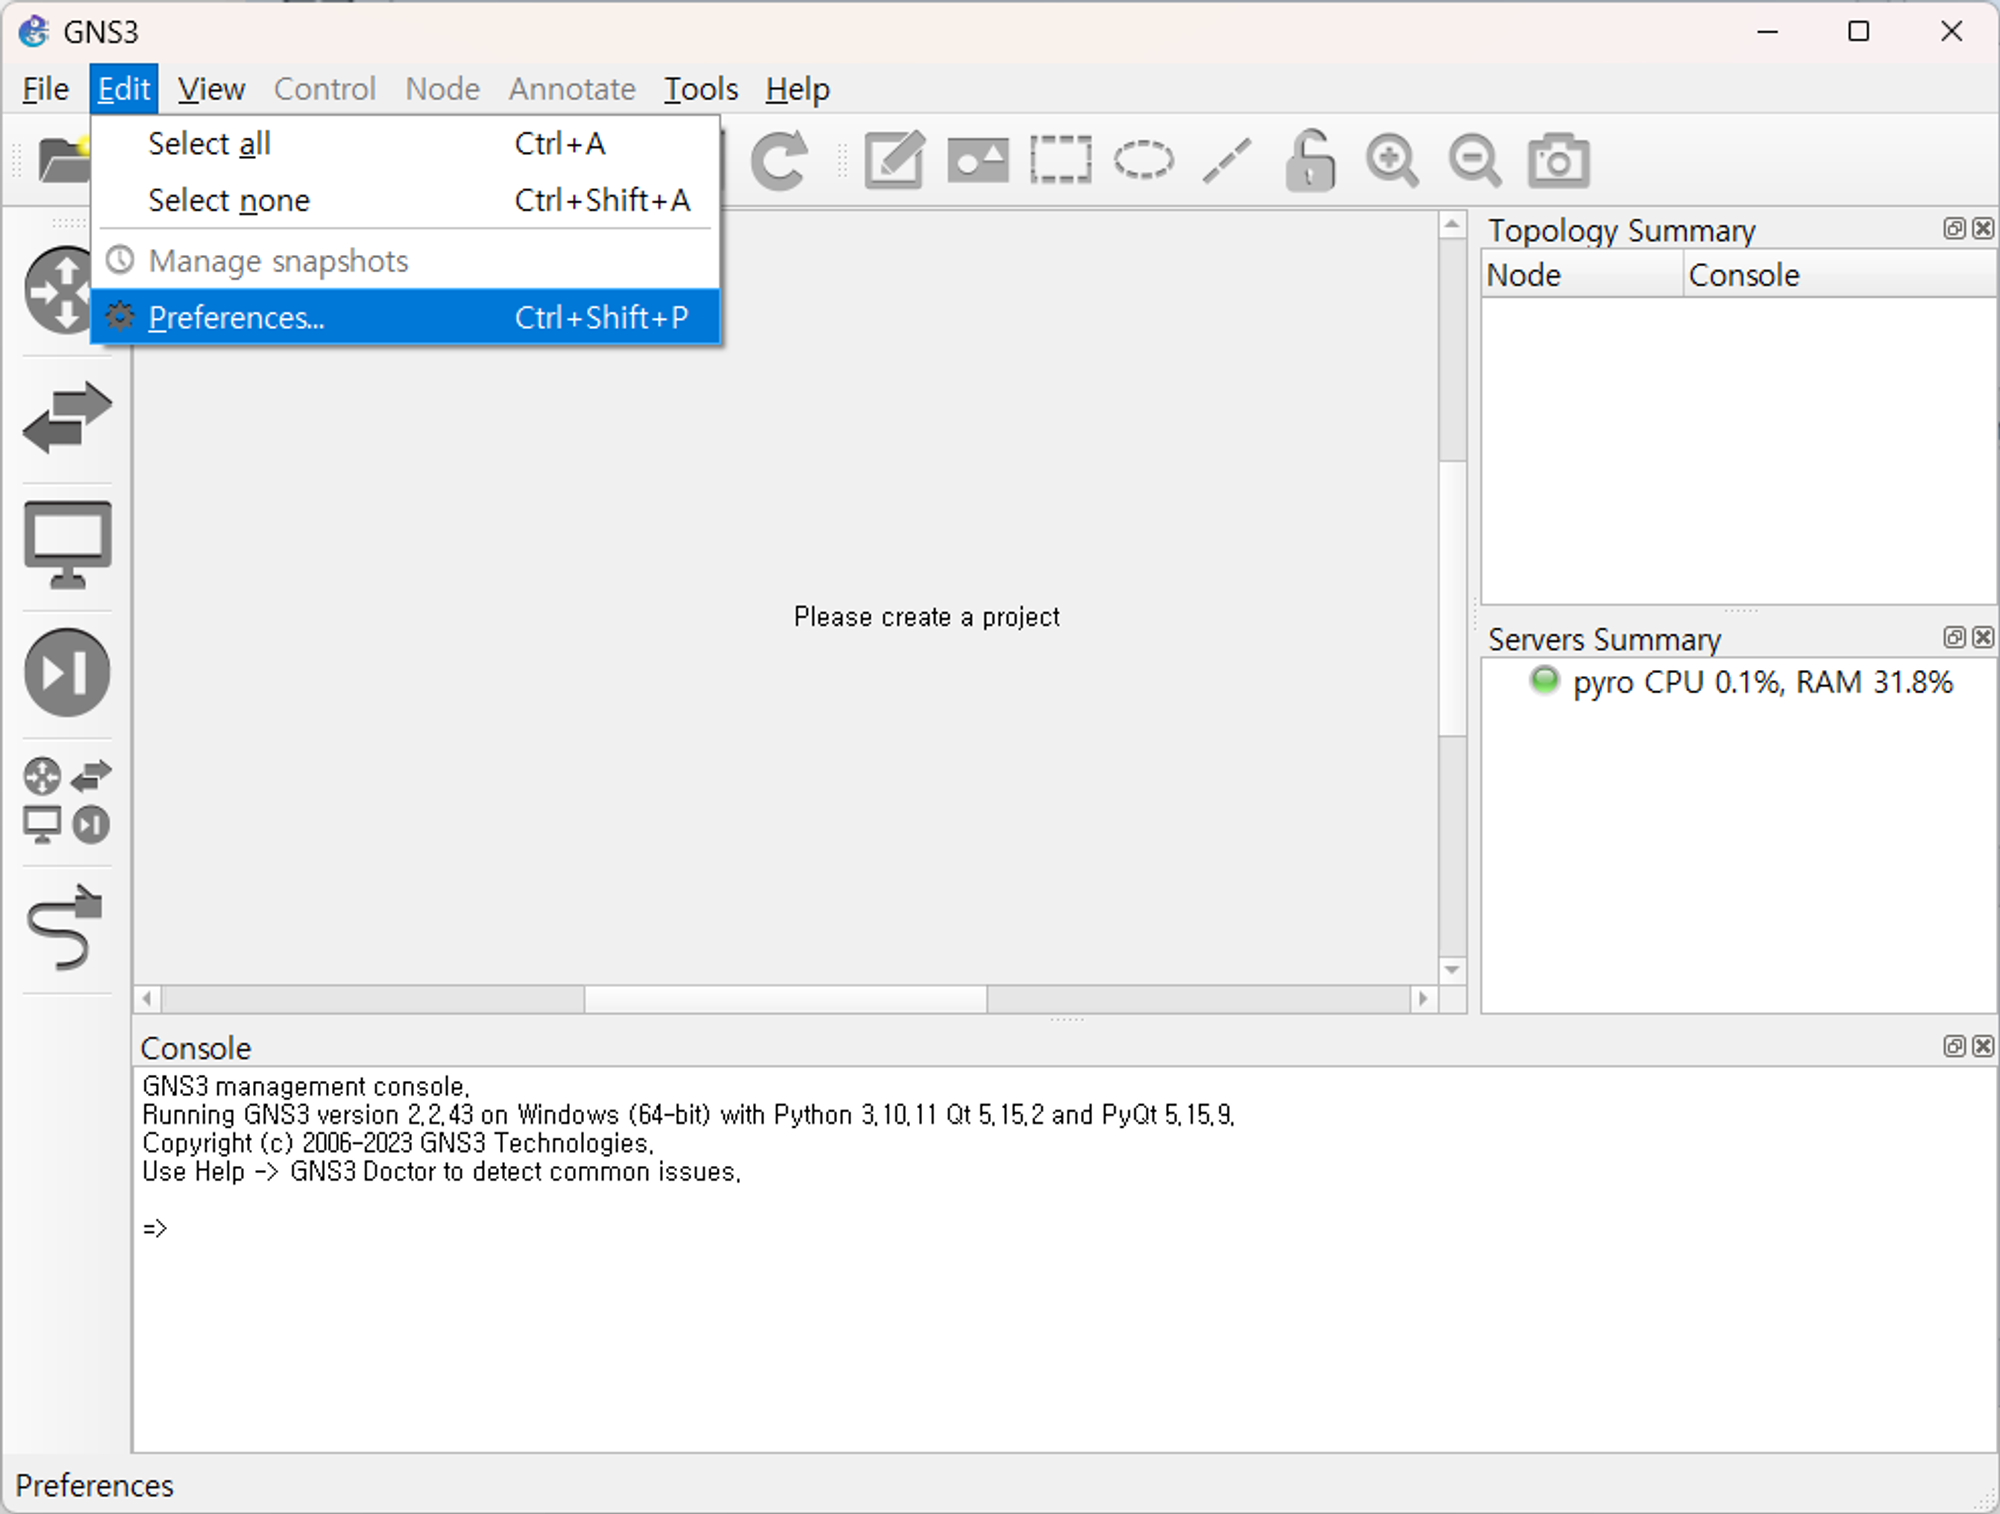Screen dimensions: 2000x1514
Task: Click Manage snapshots menu entry
Action: [405, 261]
